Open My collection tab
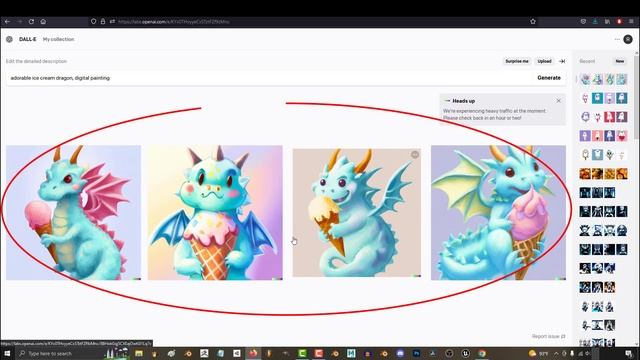The height and width of the screenshot is (360, 640). point(58,39)
